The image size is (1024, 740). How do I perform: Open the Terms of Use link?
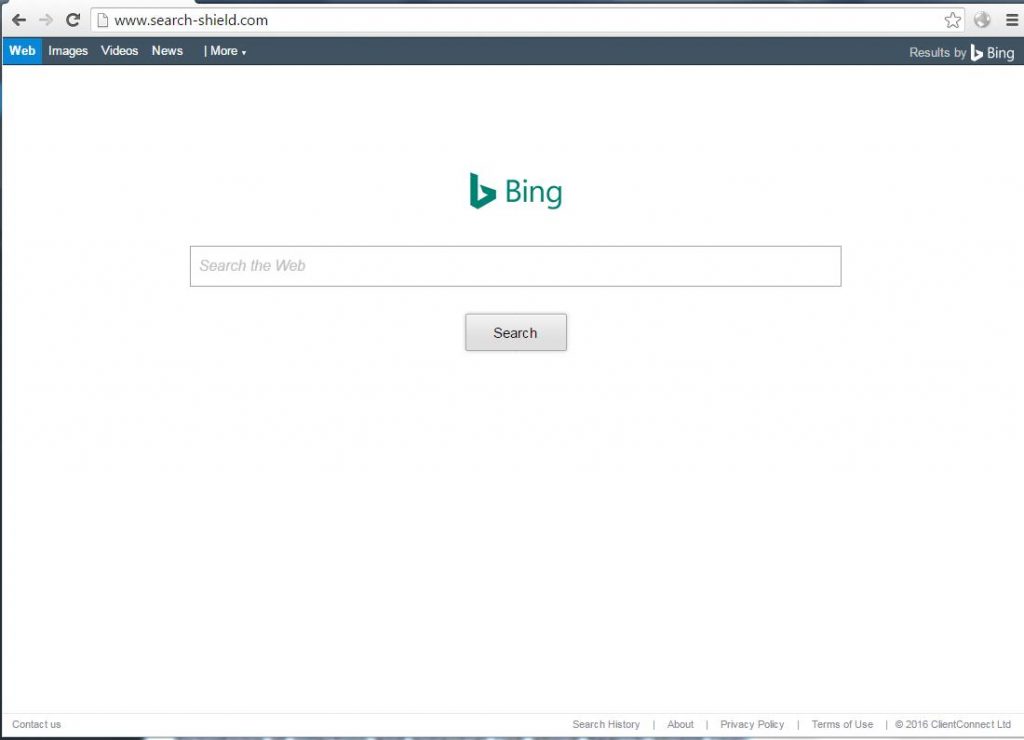(842, 724)
